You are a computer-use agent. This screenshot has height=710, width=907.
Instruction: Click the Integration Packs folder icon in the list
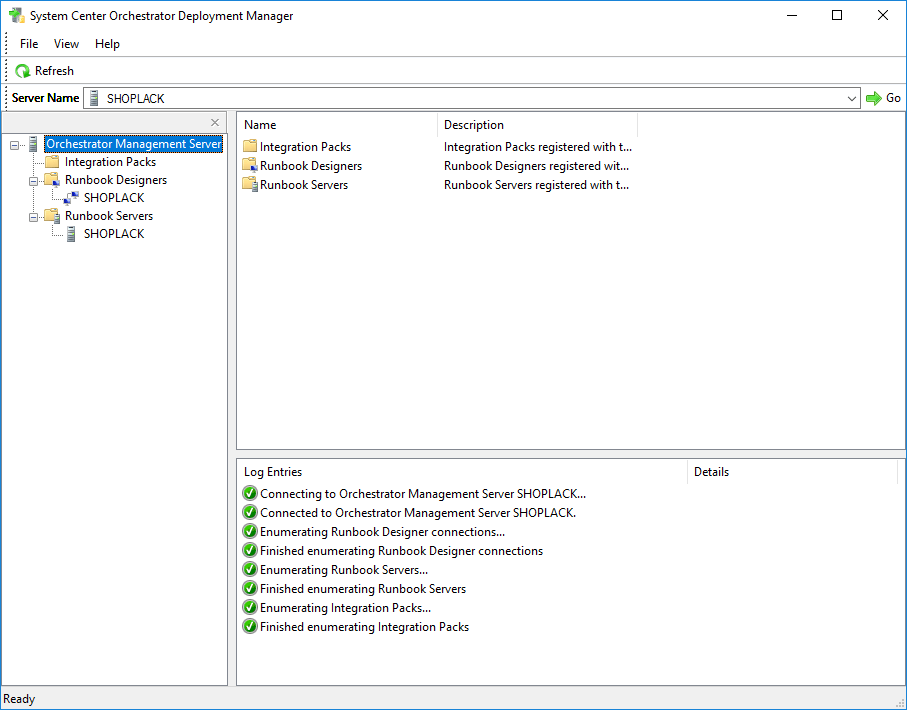click(250, 146)
